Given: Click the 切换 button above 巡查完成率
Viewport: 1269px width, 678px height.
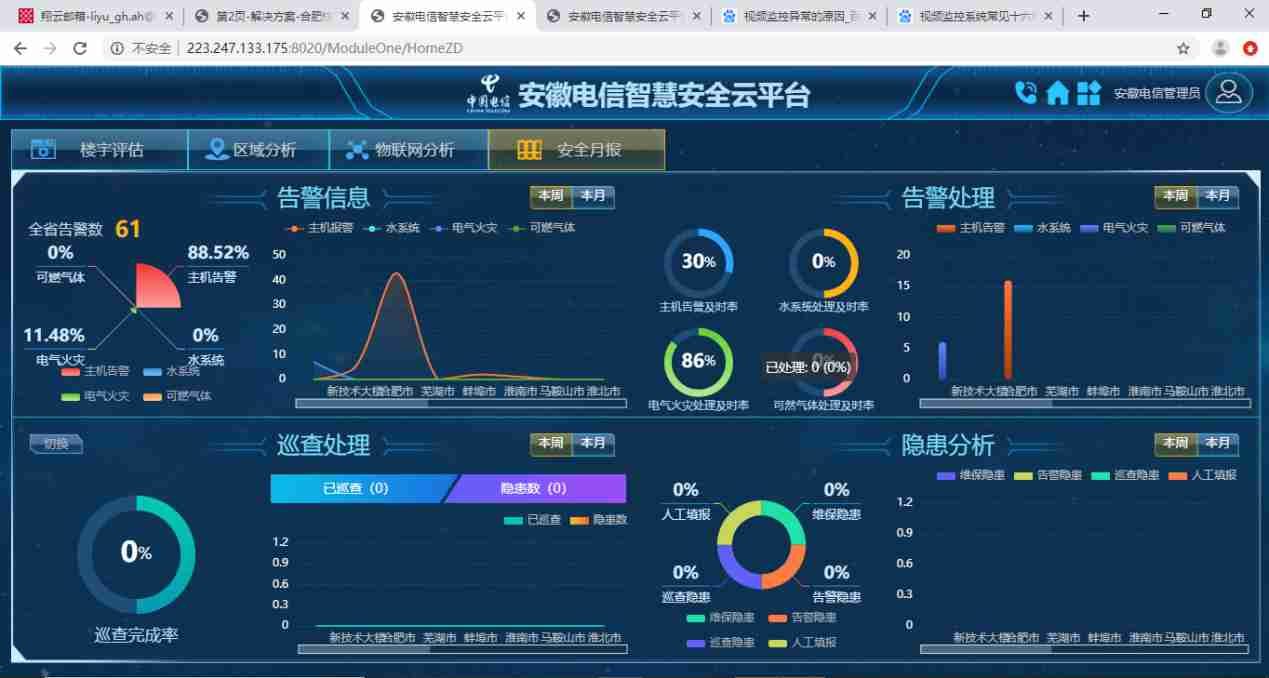Looking at the screenshot, I should [x=56, y=444].
